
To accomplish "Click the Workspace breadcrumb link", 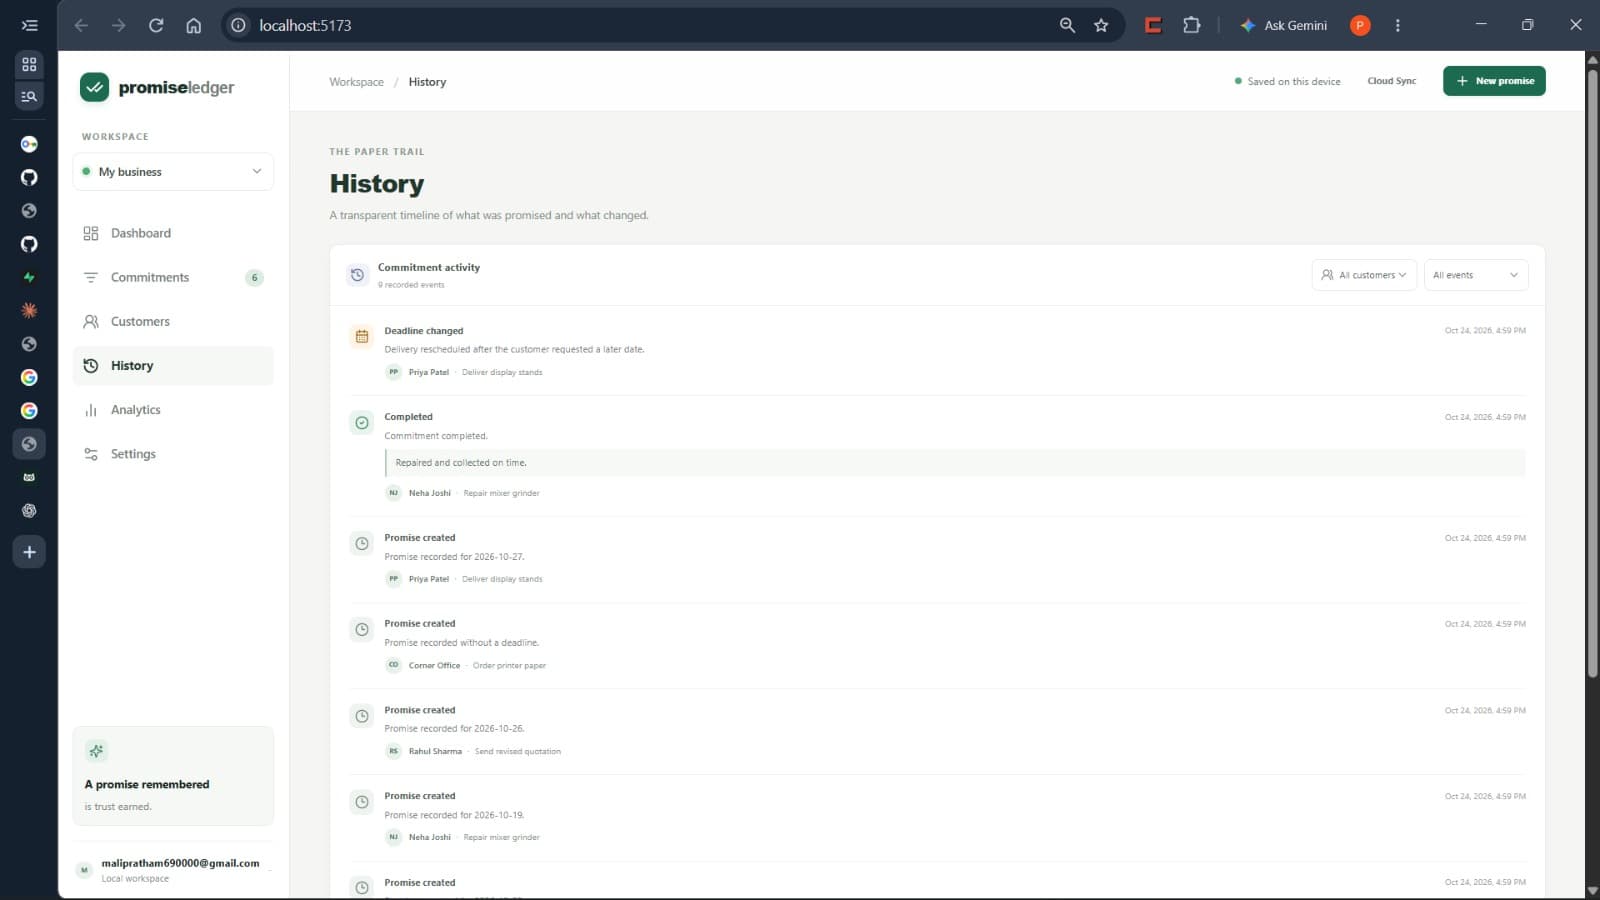I will coord(356,82).
